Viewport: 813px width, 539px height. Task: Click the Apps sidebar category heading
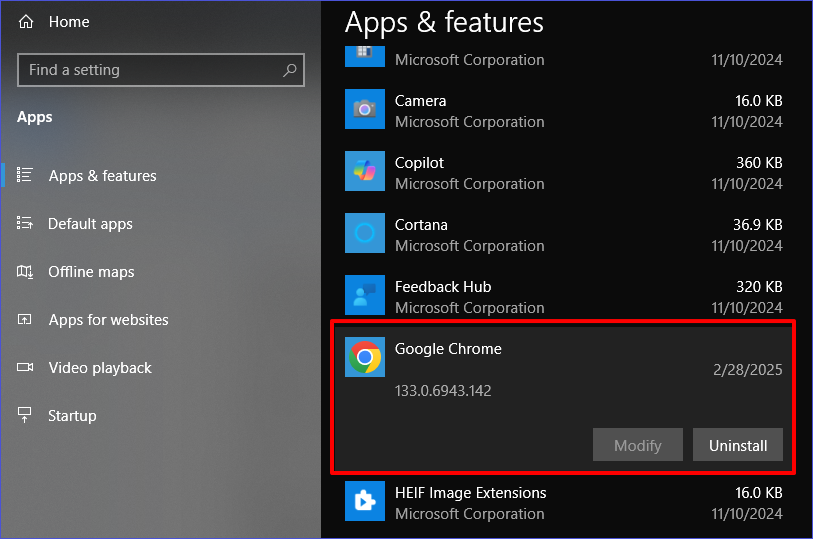pyautogui.click(x=35, y=117)
